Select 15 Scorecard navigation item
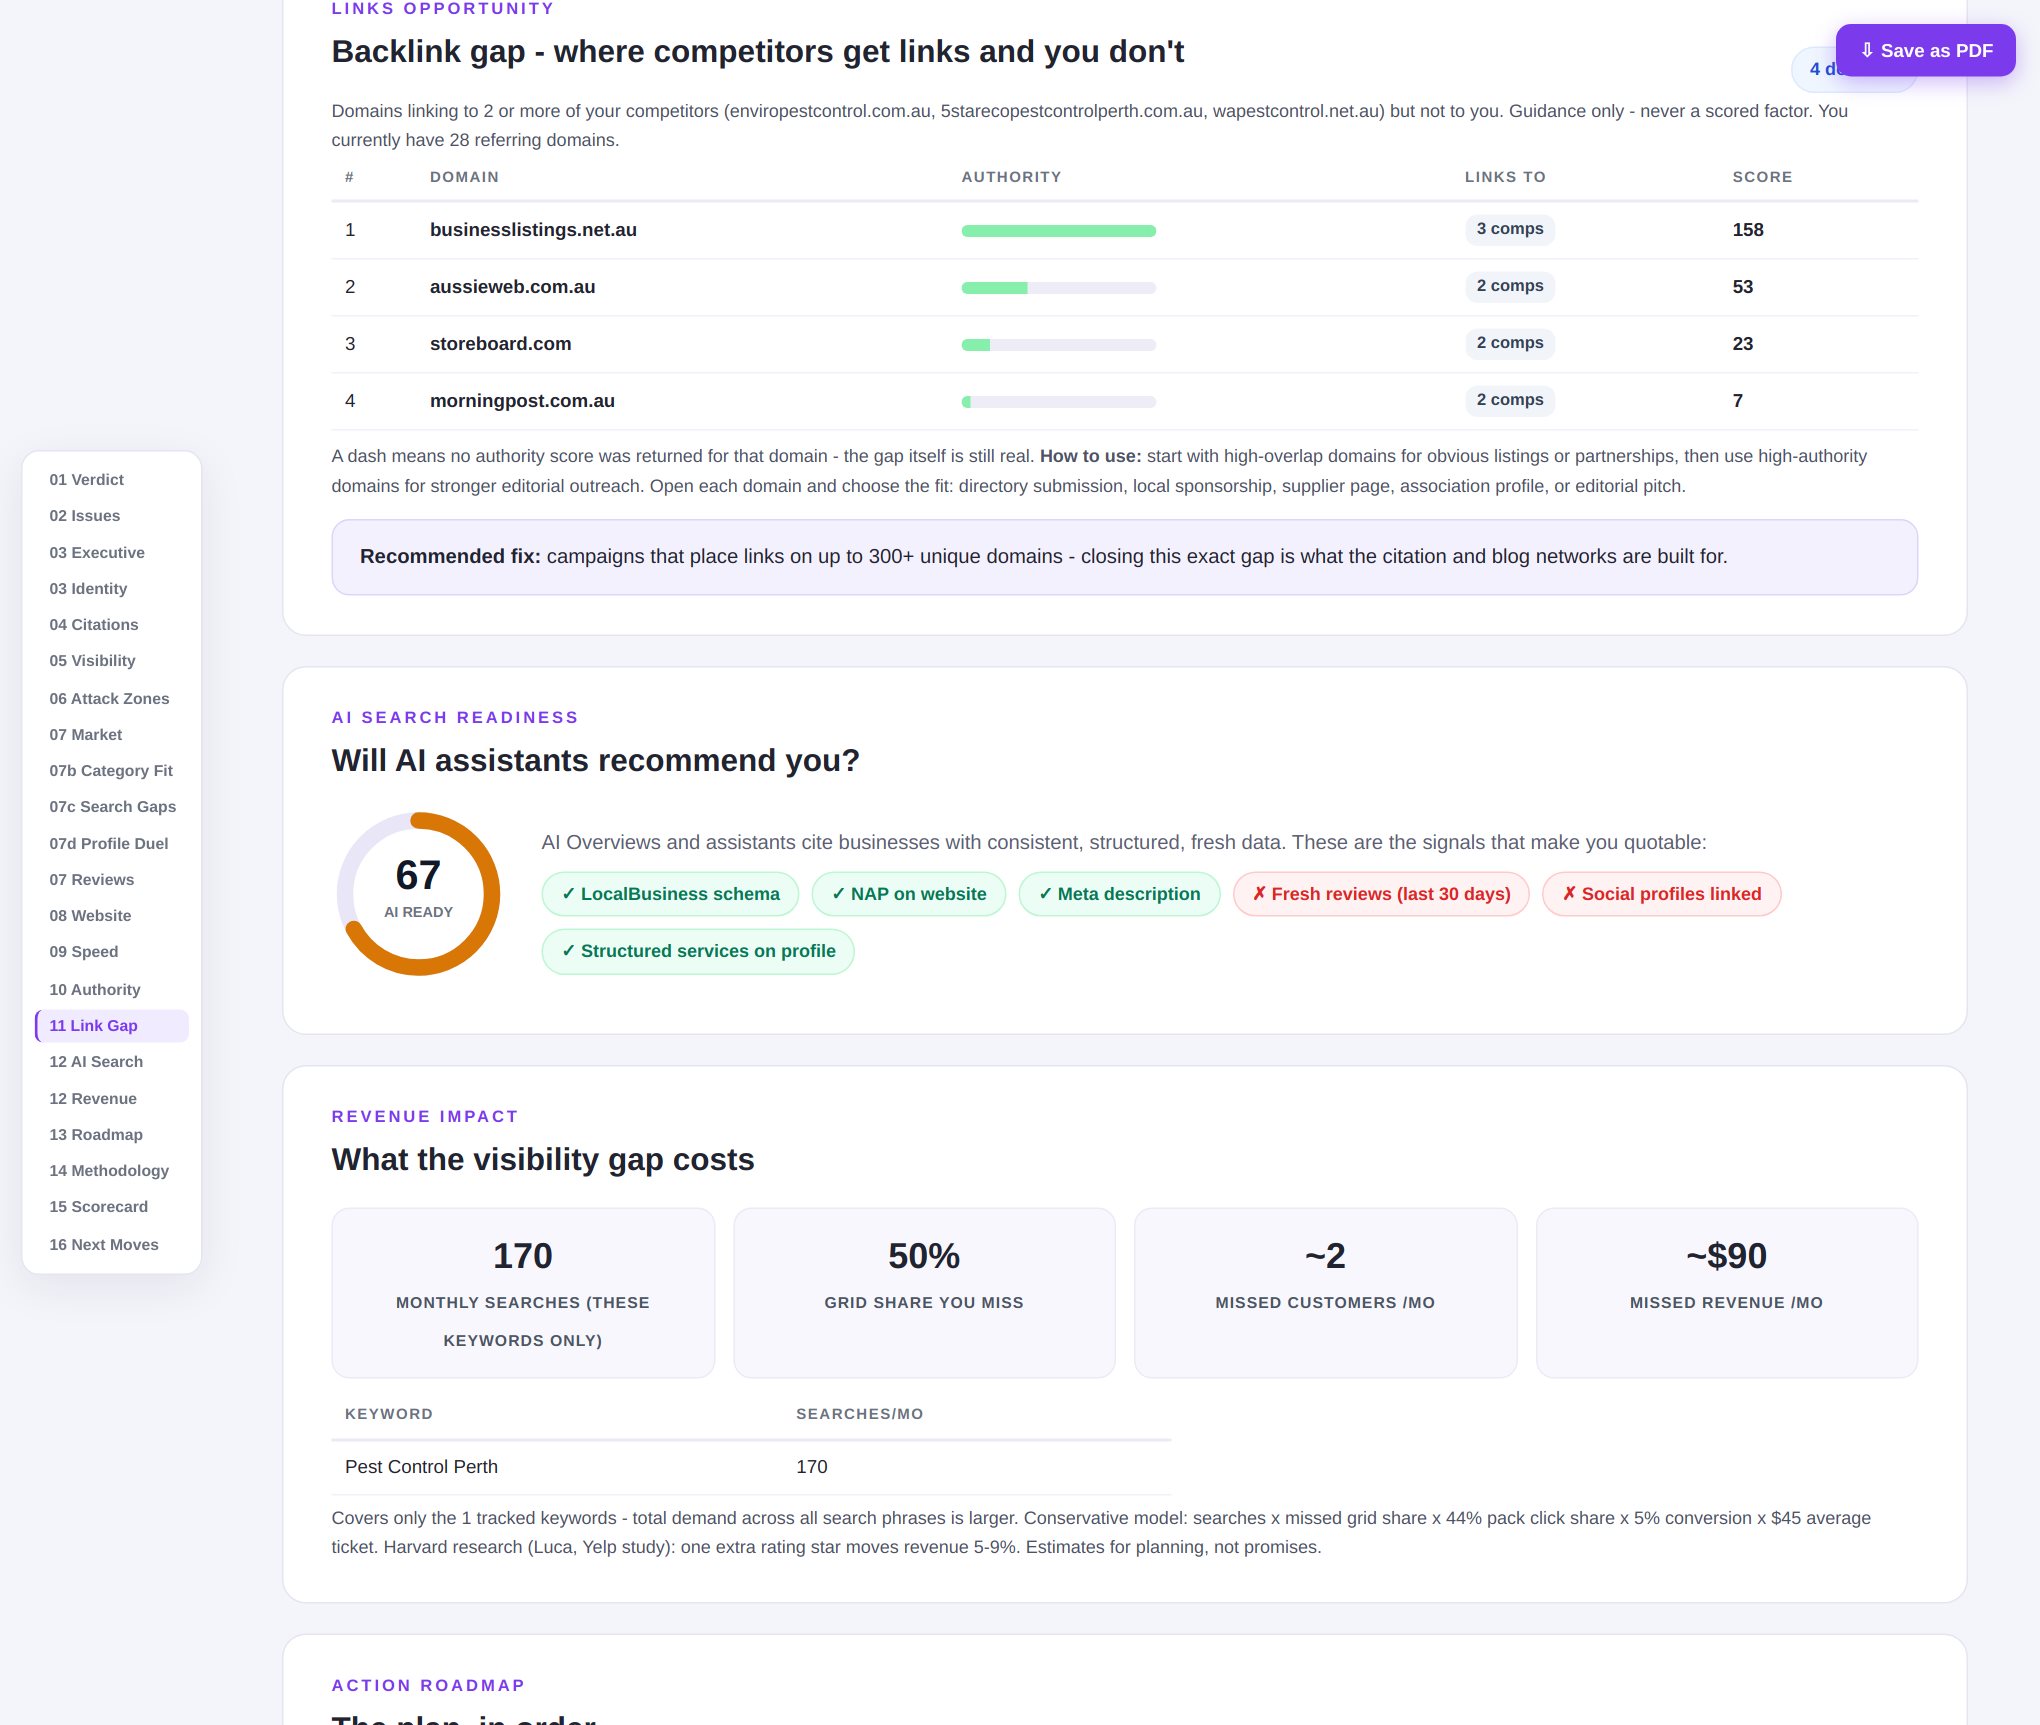The image size is (2040, 1725). 99,1207
